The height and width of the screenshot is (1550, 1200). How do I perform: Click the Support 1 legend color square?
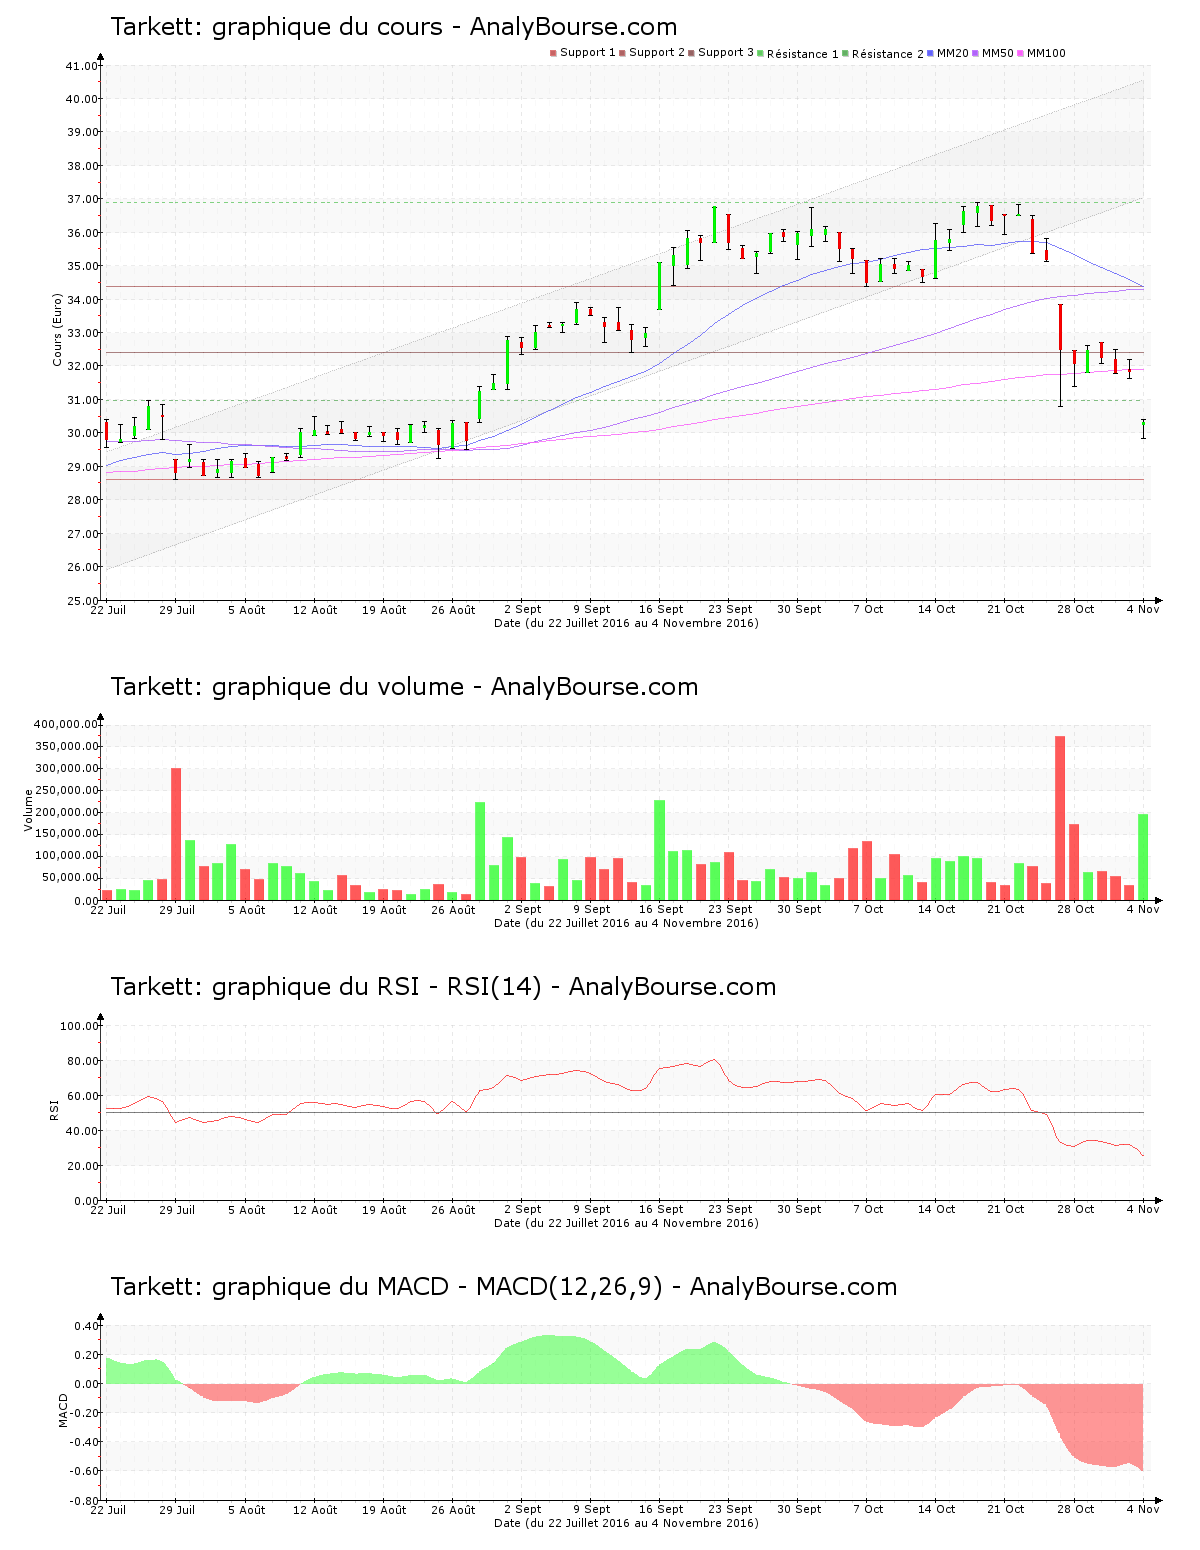[x=553, y=53]
